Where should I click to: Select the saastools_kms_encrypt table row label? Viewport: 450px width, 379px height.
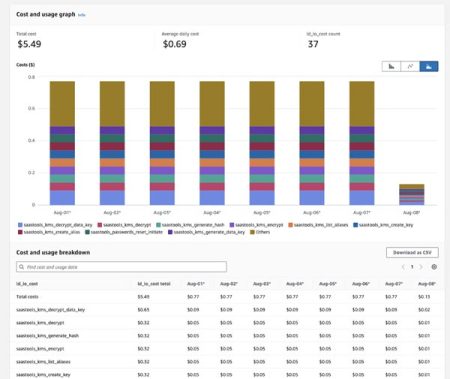(x=40, y=349)
